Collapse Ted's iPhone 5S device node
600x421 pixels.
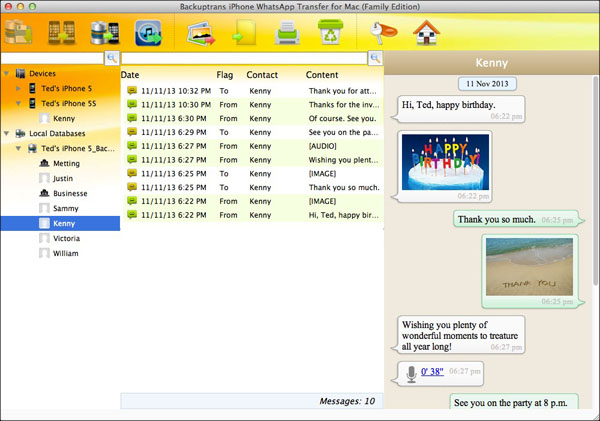tap(18, 103)
